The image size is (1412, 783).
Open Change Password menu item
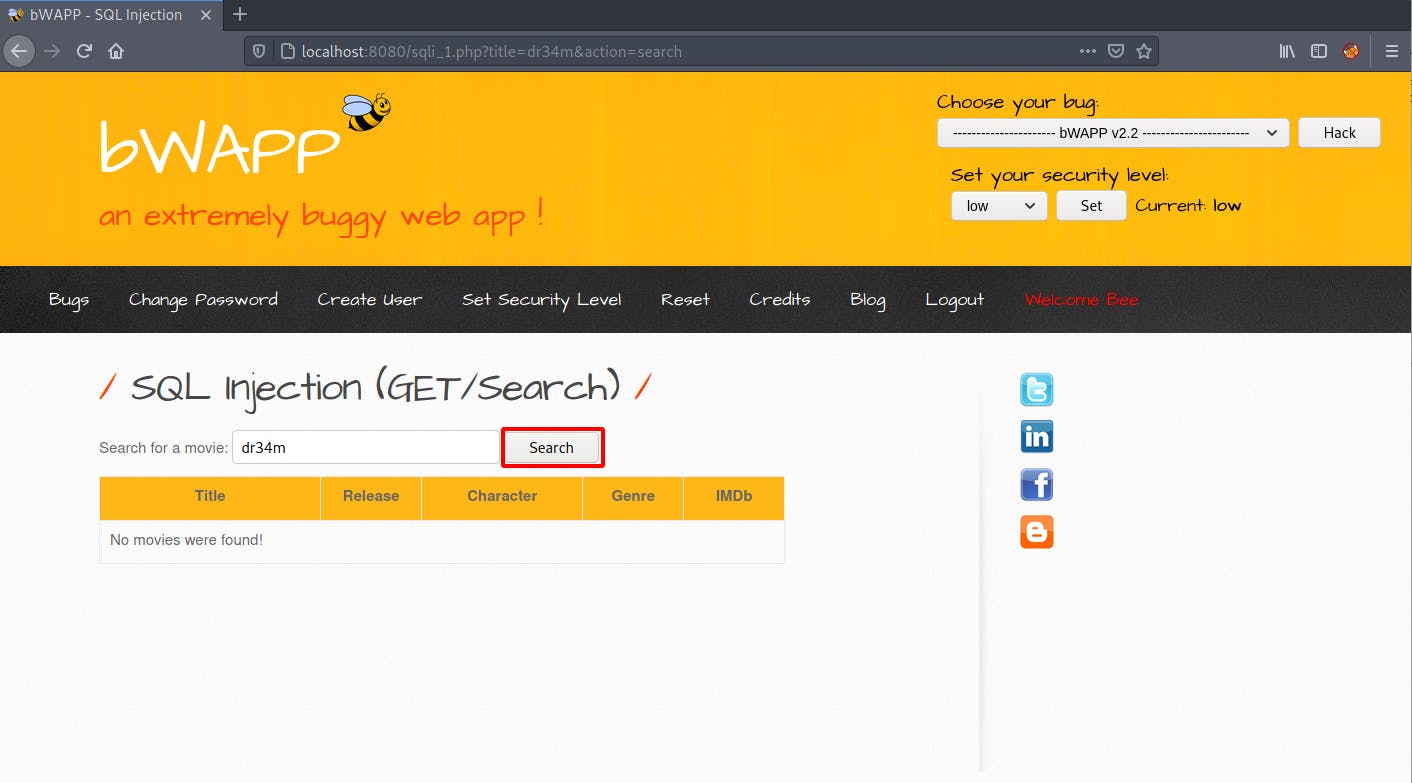pos(203,299)
